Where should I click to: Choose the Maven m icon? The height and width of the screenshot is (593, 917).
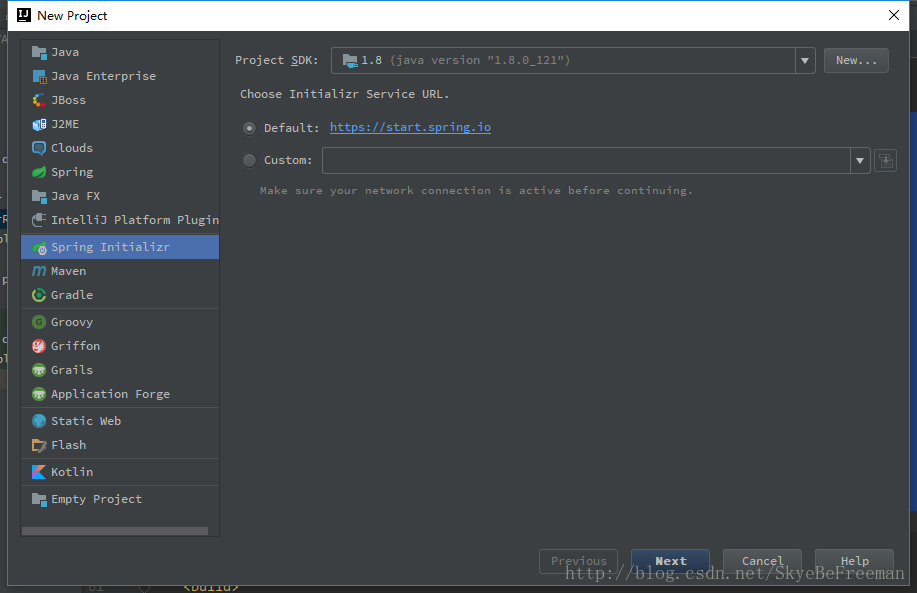click(39, 271)
